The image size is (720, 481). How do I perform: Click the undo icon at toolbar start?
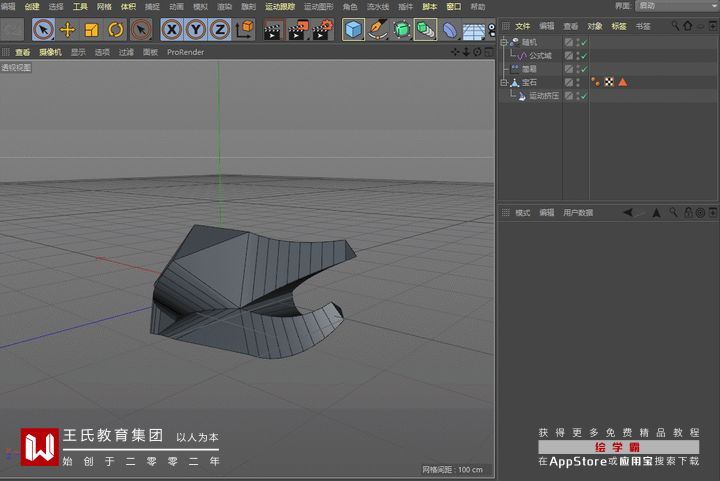point(12,30)
